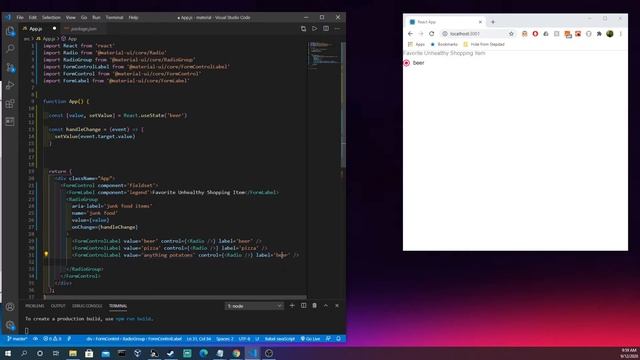Switch to PROBLEMS panel tab
Screen dimensions: 640x360
click(x=35, y=306)
